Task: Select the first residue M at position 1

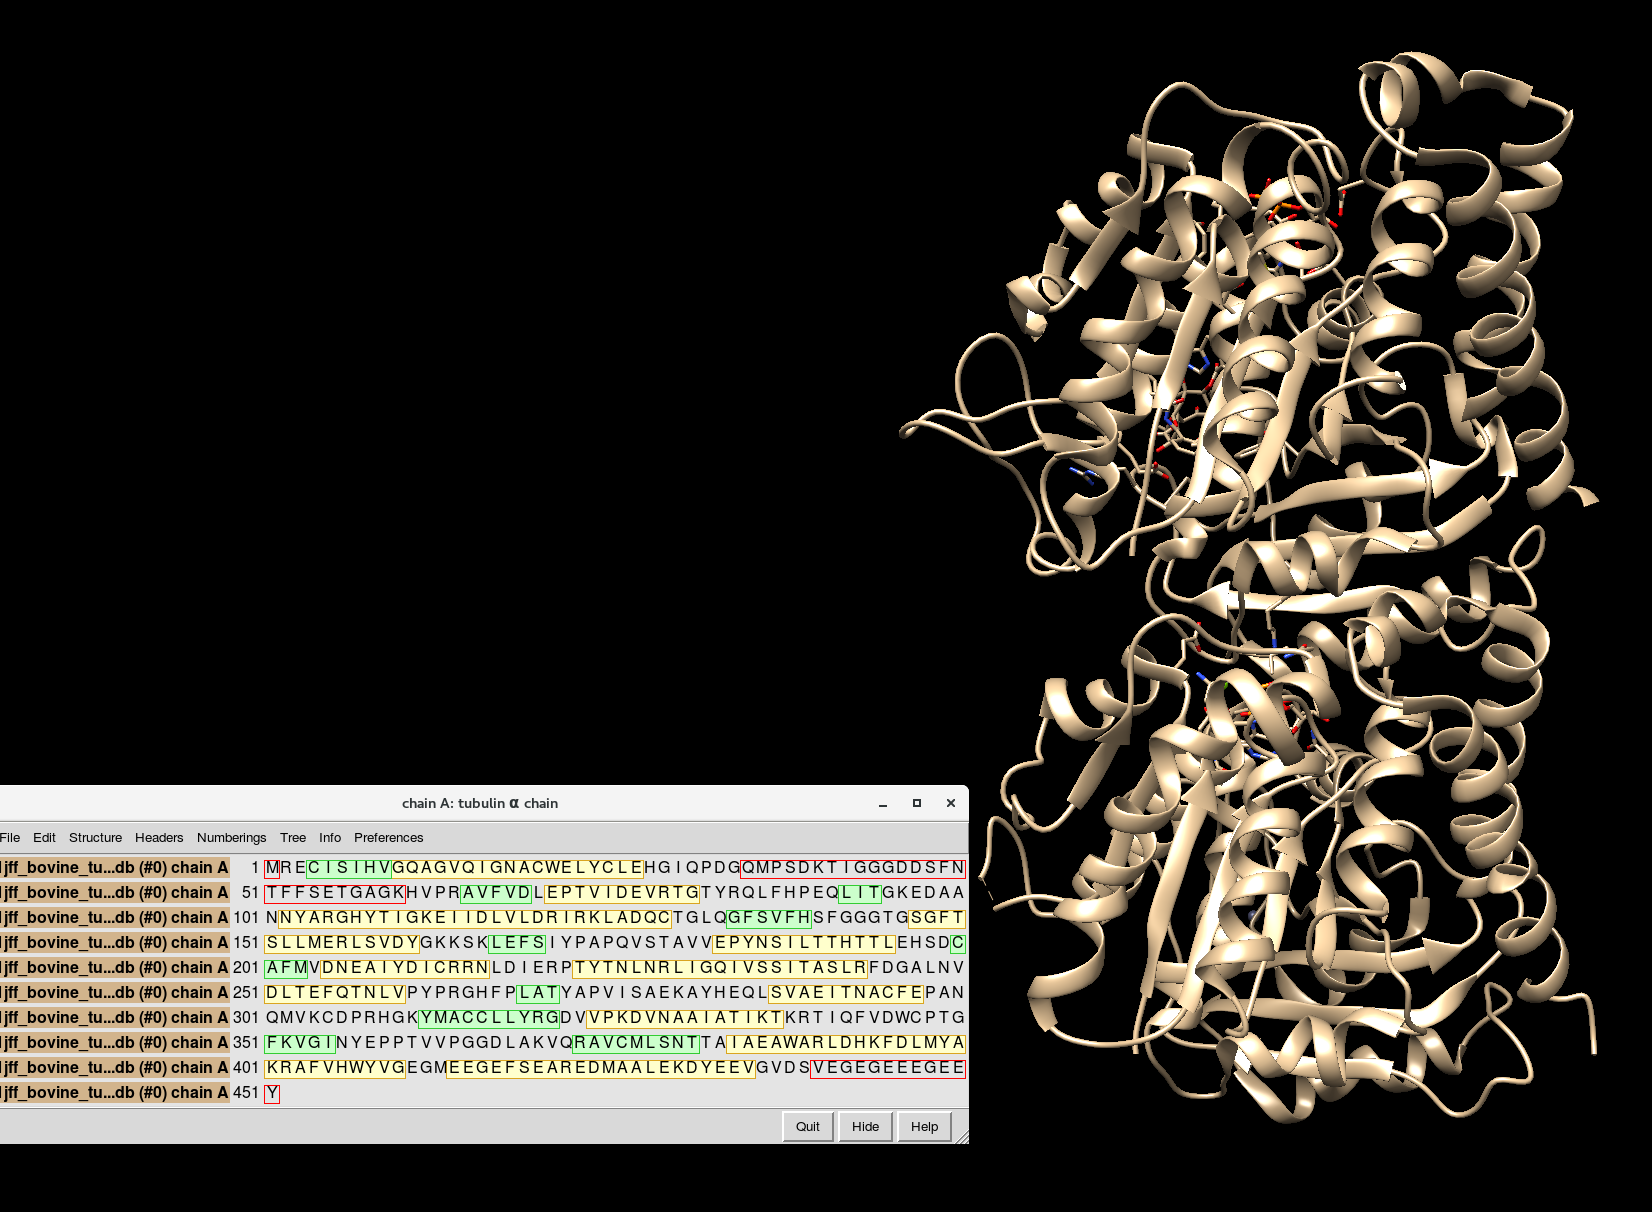Action: click(x=272, y=868)
